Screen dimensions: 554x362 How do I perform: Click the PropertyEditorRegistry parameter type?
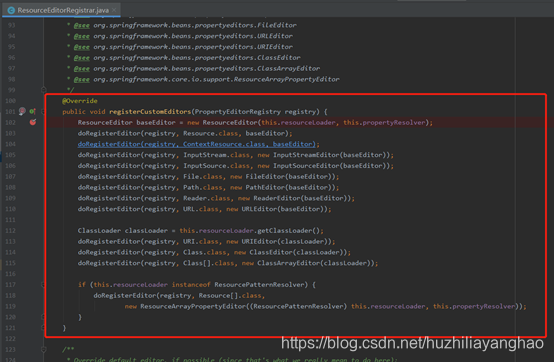click(238, 112)
